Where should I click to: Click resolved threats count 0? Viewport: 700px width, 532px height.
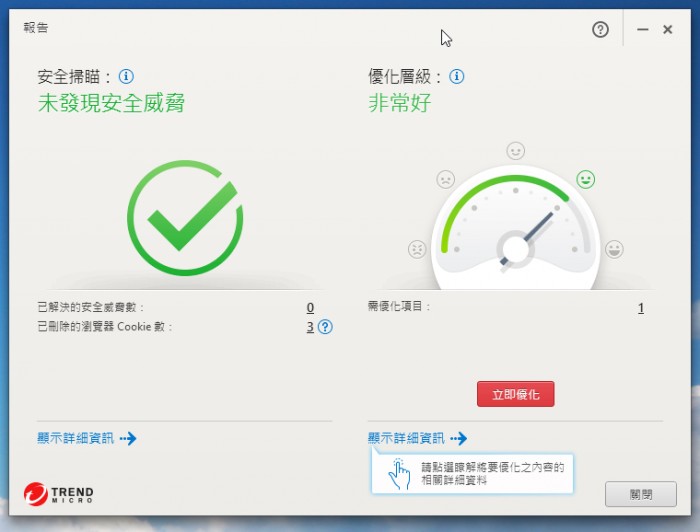tap(310, 308)
